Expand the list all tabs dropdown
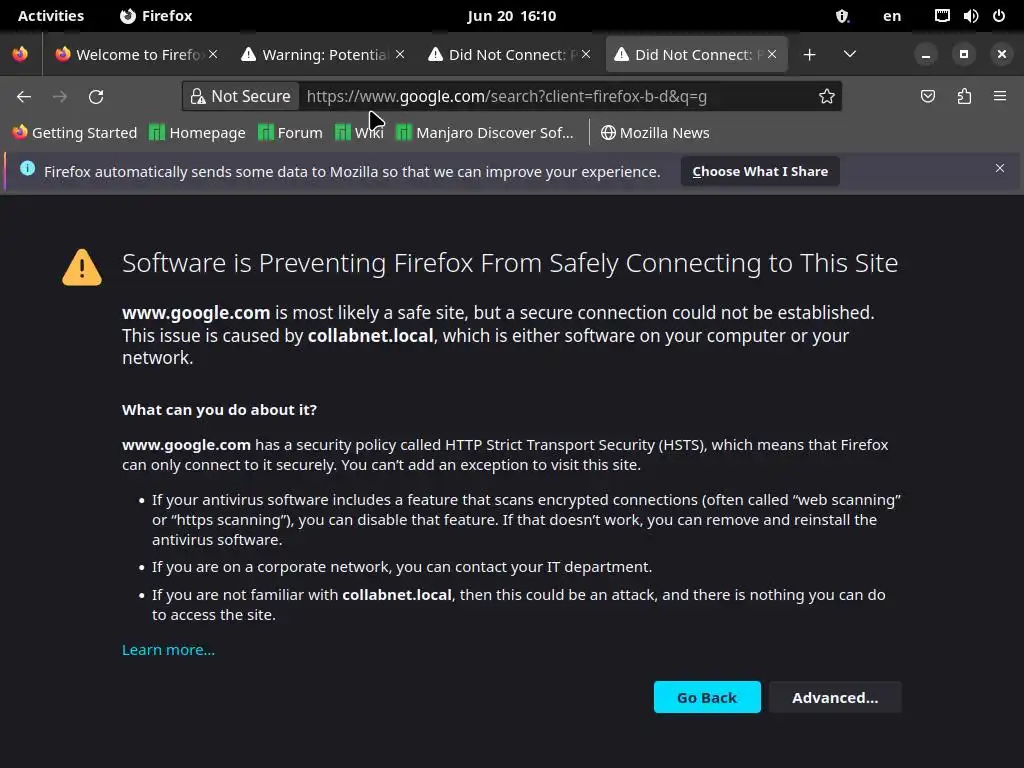 click(x=850, y=54)
